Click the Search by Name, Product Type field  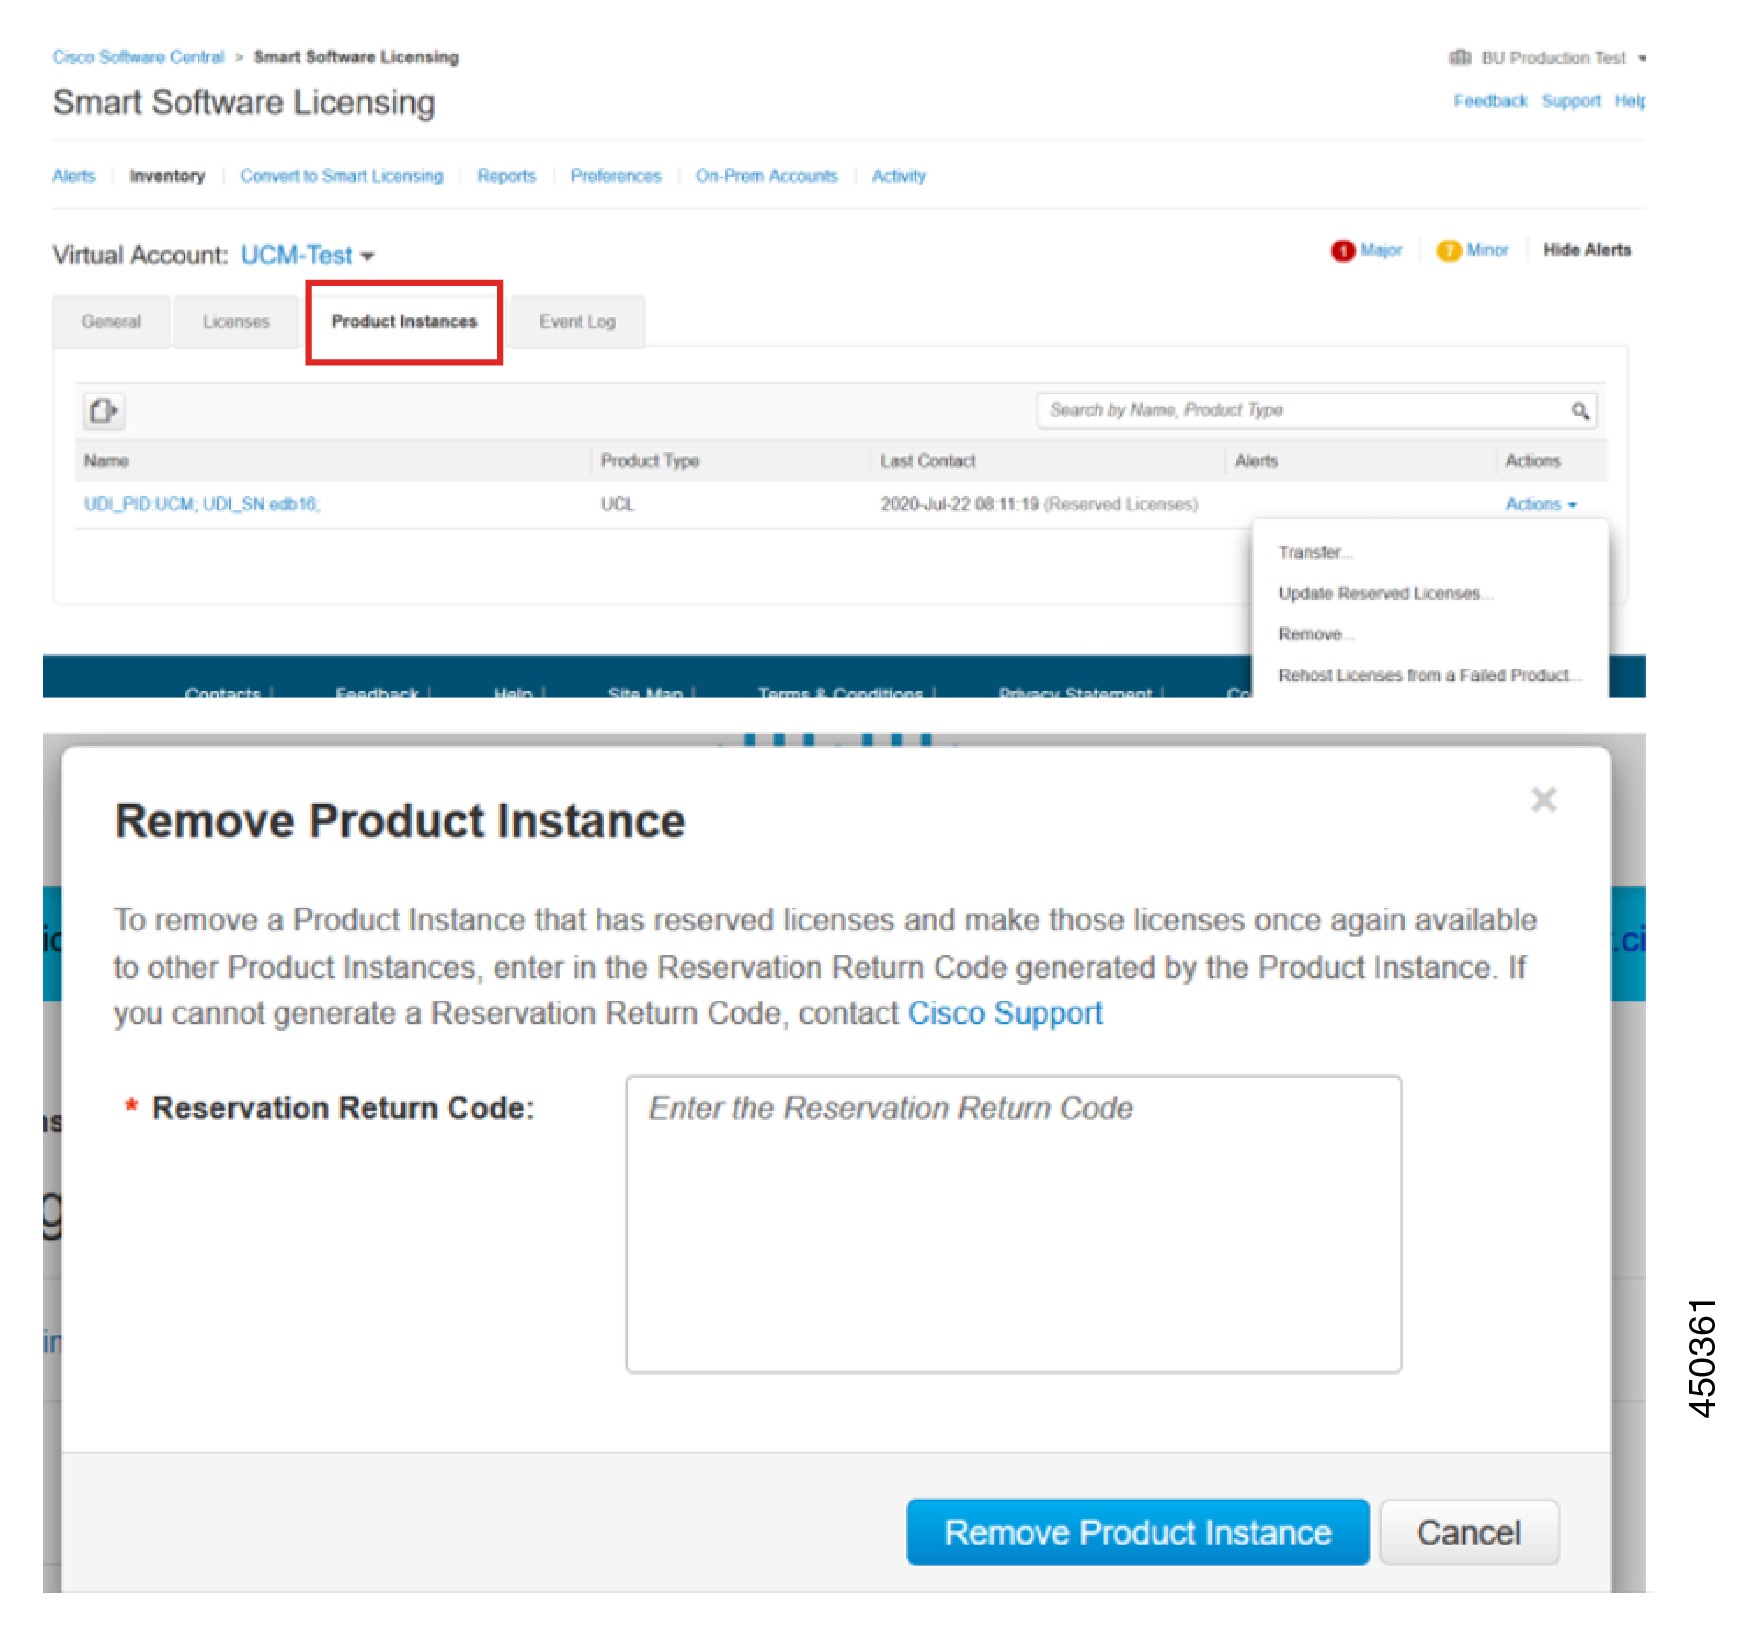coord(1250,410)
